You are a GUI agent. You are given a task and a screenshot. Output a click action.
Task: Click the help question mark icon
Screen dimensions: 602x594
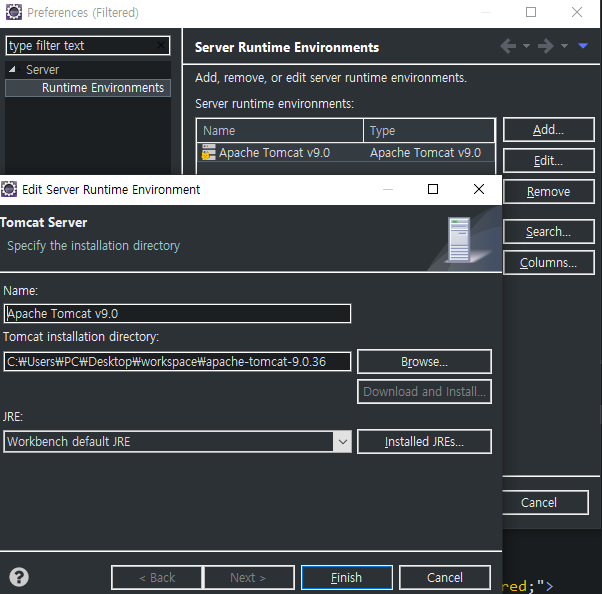(19, 577)
